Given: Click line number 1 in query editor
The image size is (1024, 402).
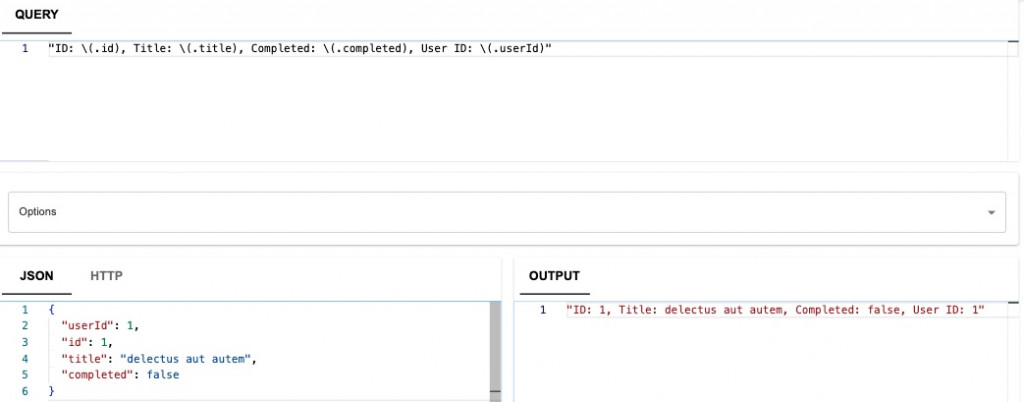Looking at the screenshot, I should [25, 48].
